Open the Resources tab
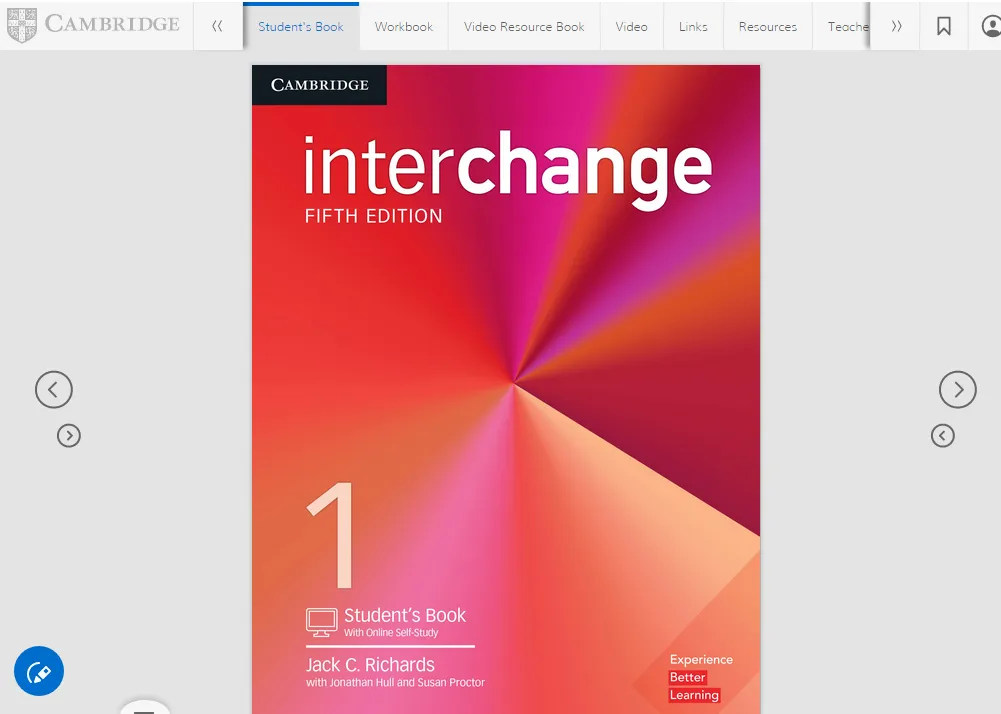The width and height of the screenshot is (1001, 714). click(767, 26)
